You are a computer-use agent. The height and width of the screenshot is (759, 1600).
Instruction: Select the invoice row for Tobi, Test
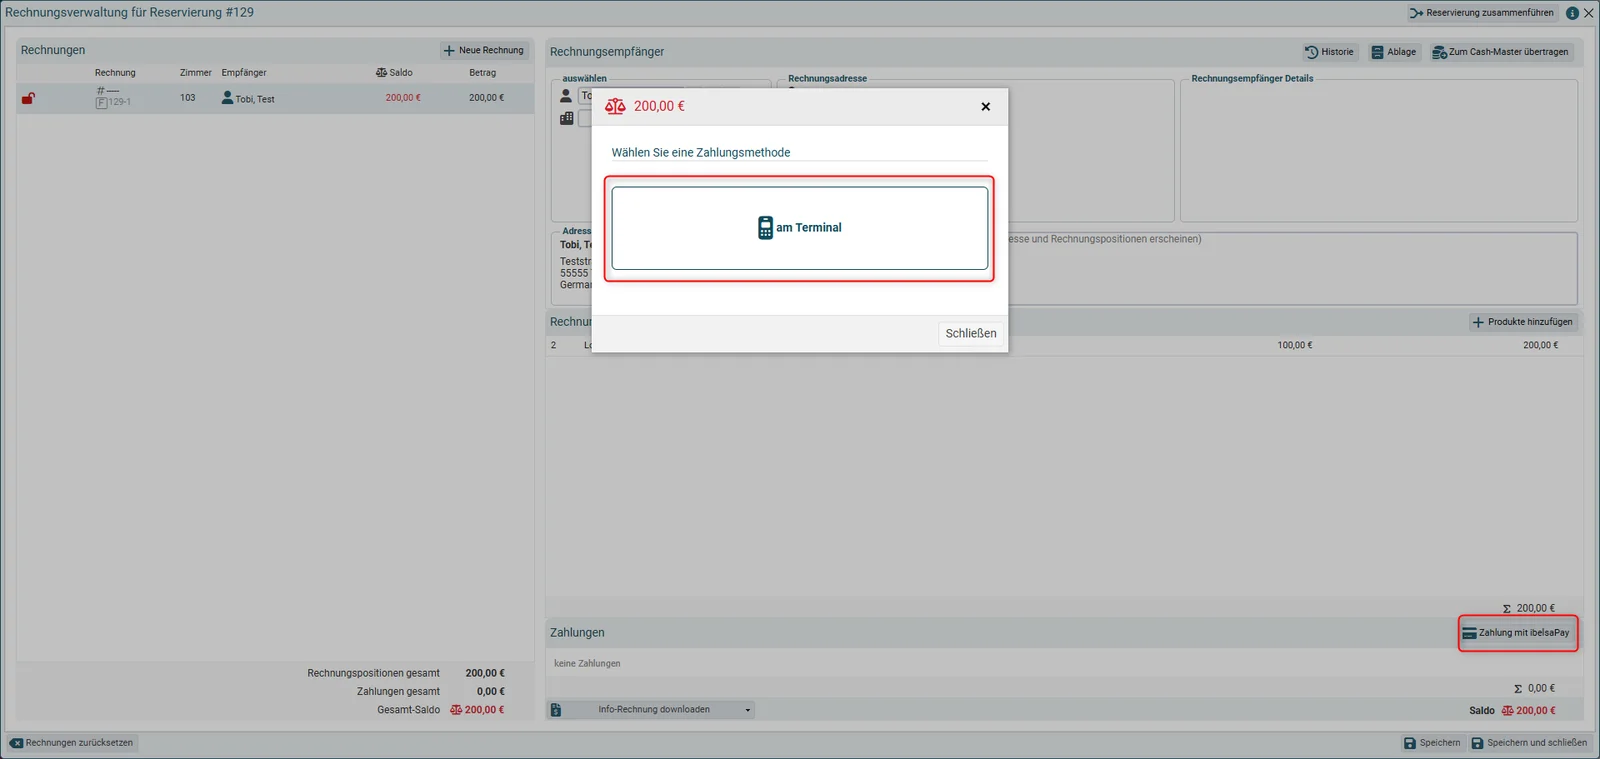pos(275,98)
